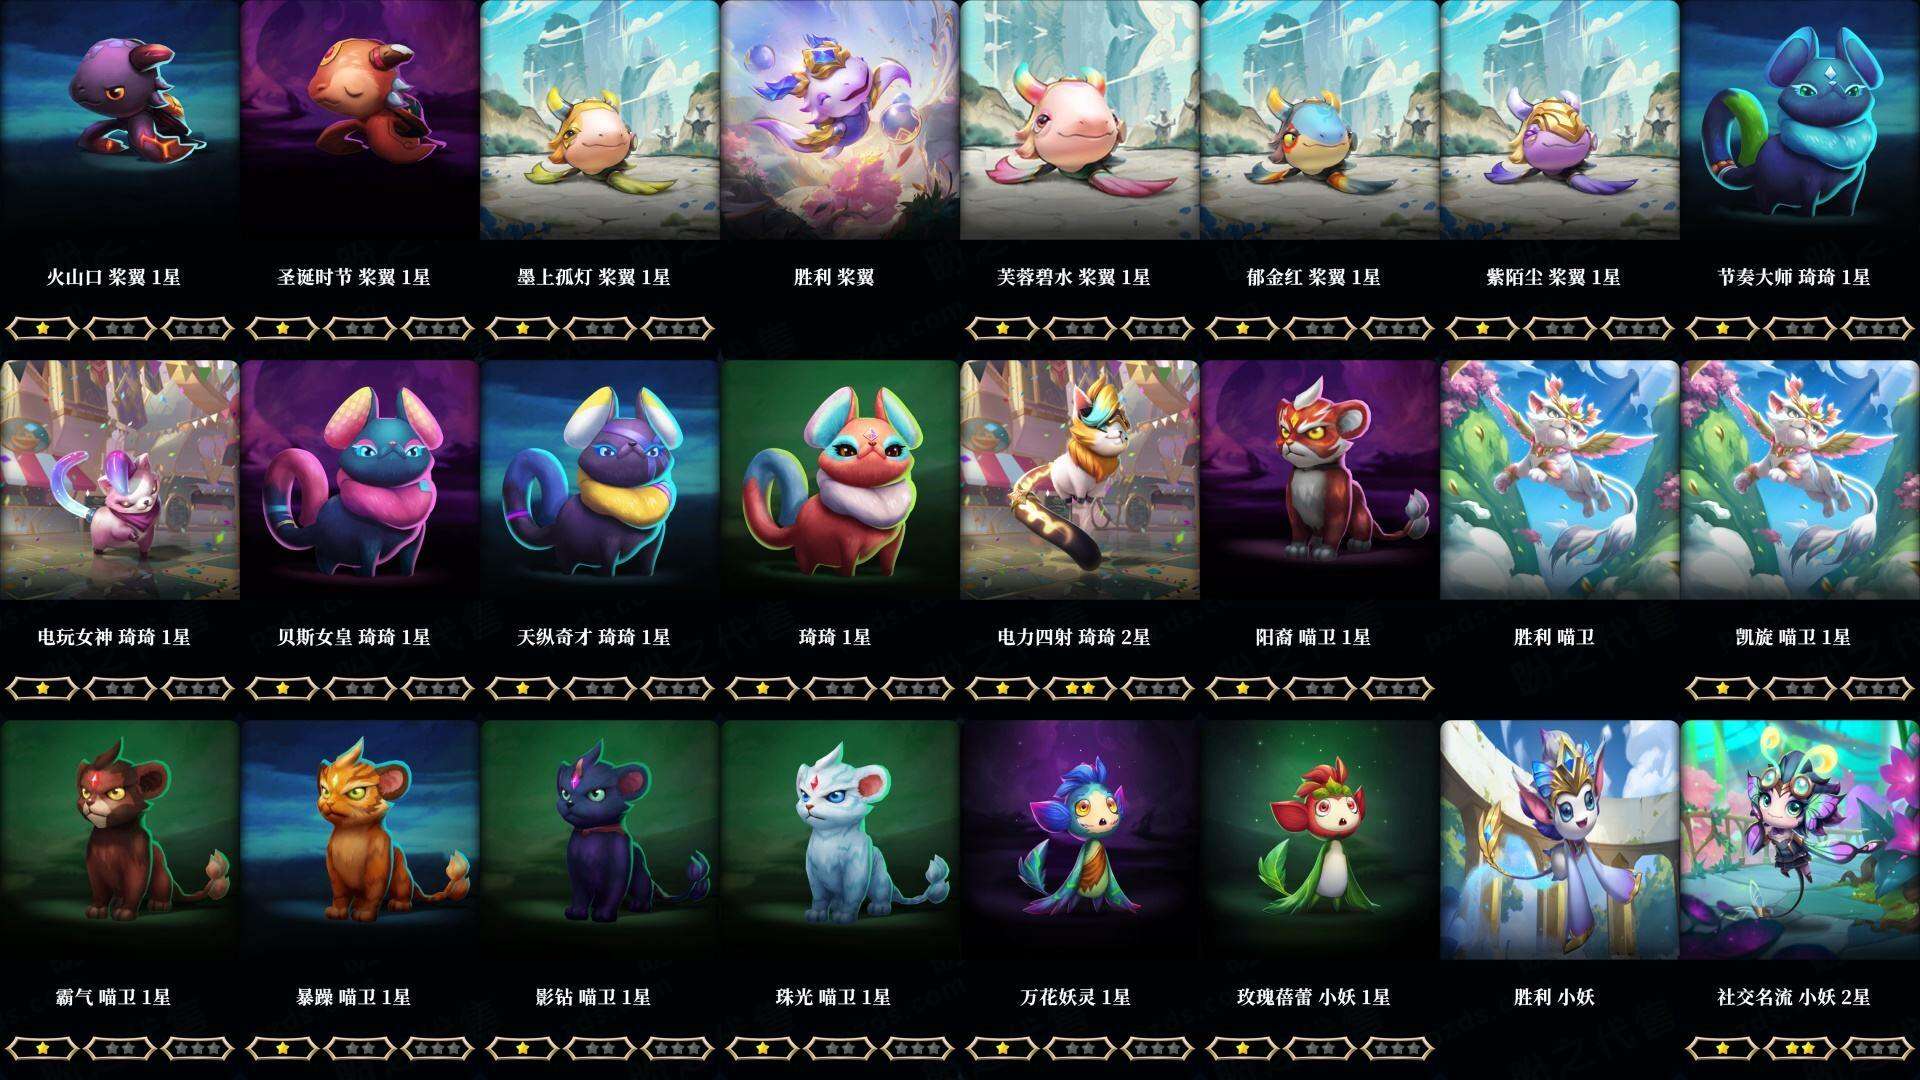Open the 影钻 喵卫 dark cat portrait
The image size is (1920, 1080).
click(599, 840)
